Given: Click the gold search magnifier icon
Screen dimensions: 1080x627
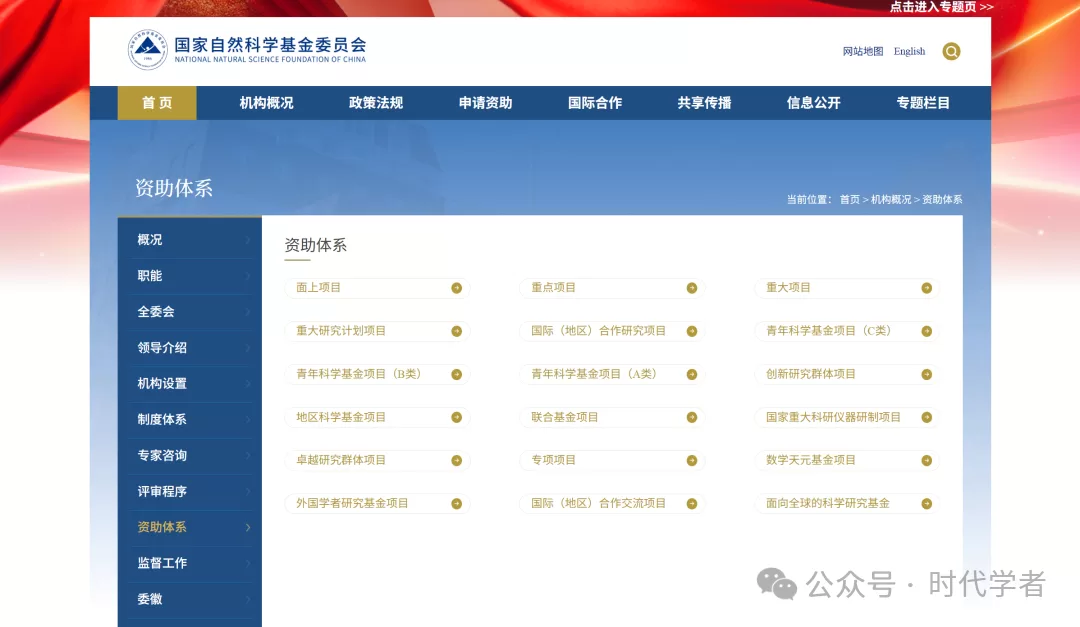Looking at the screenshot, I should [951, 51].
